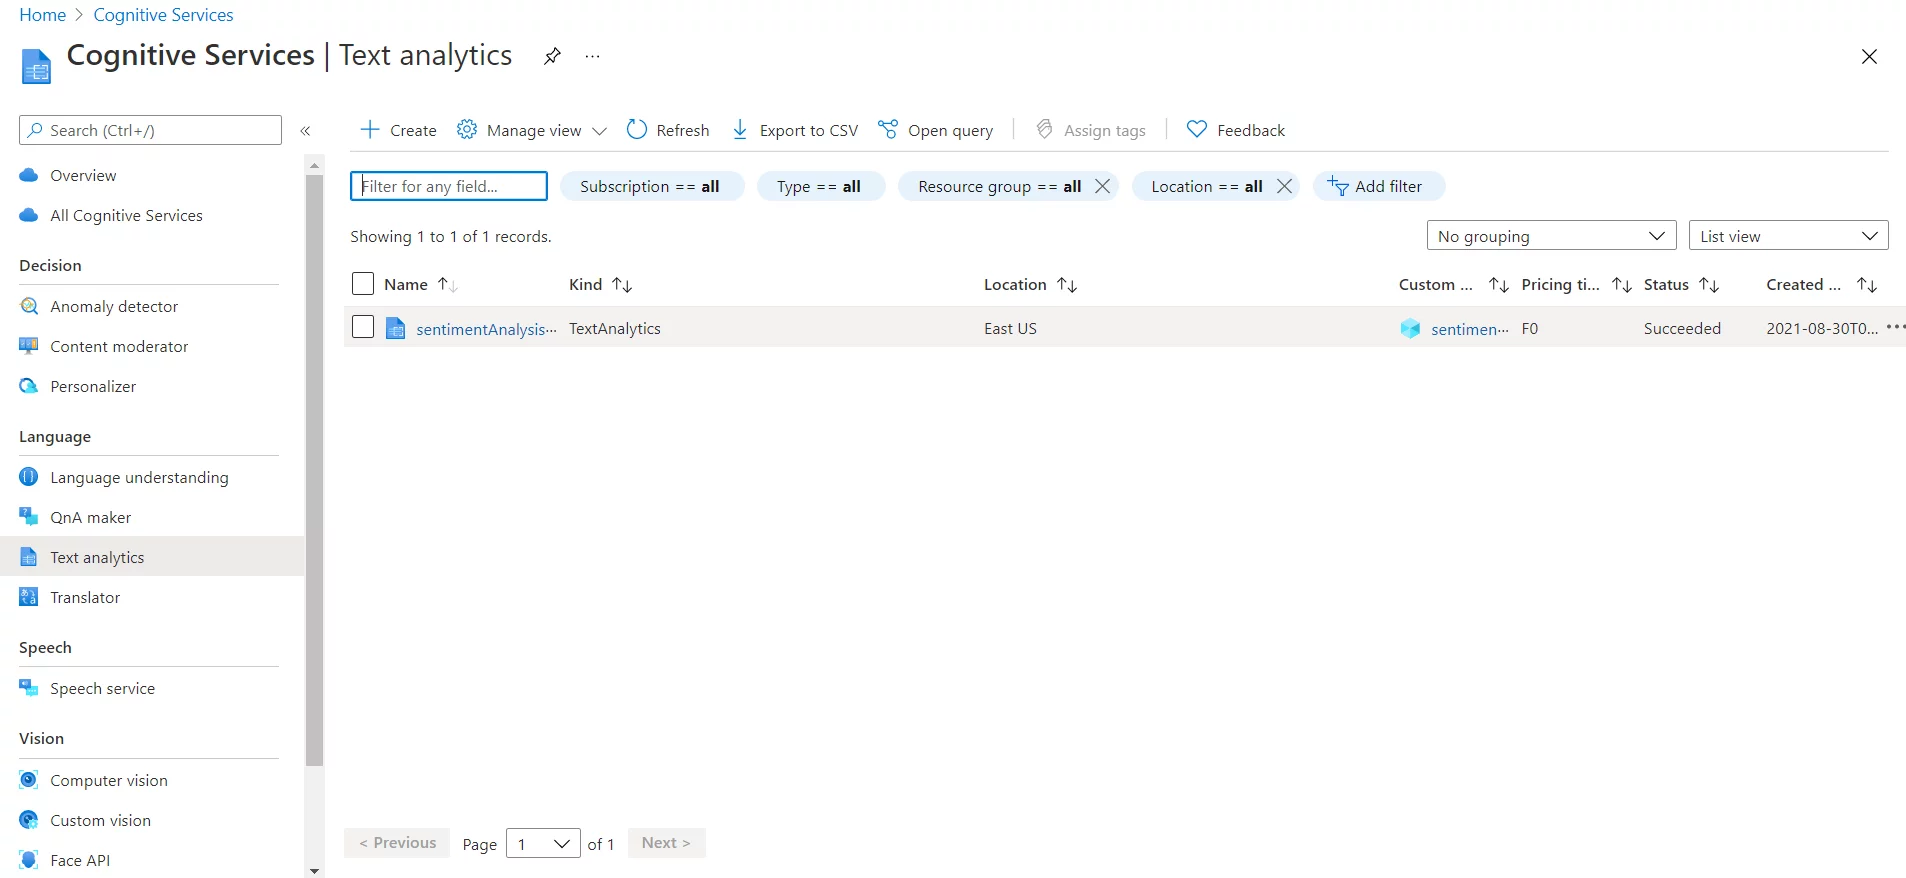Open the List view dropdown
This screenshot has height=878, width=1906.
click(x=1788, y=236)
